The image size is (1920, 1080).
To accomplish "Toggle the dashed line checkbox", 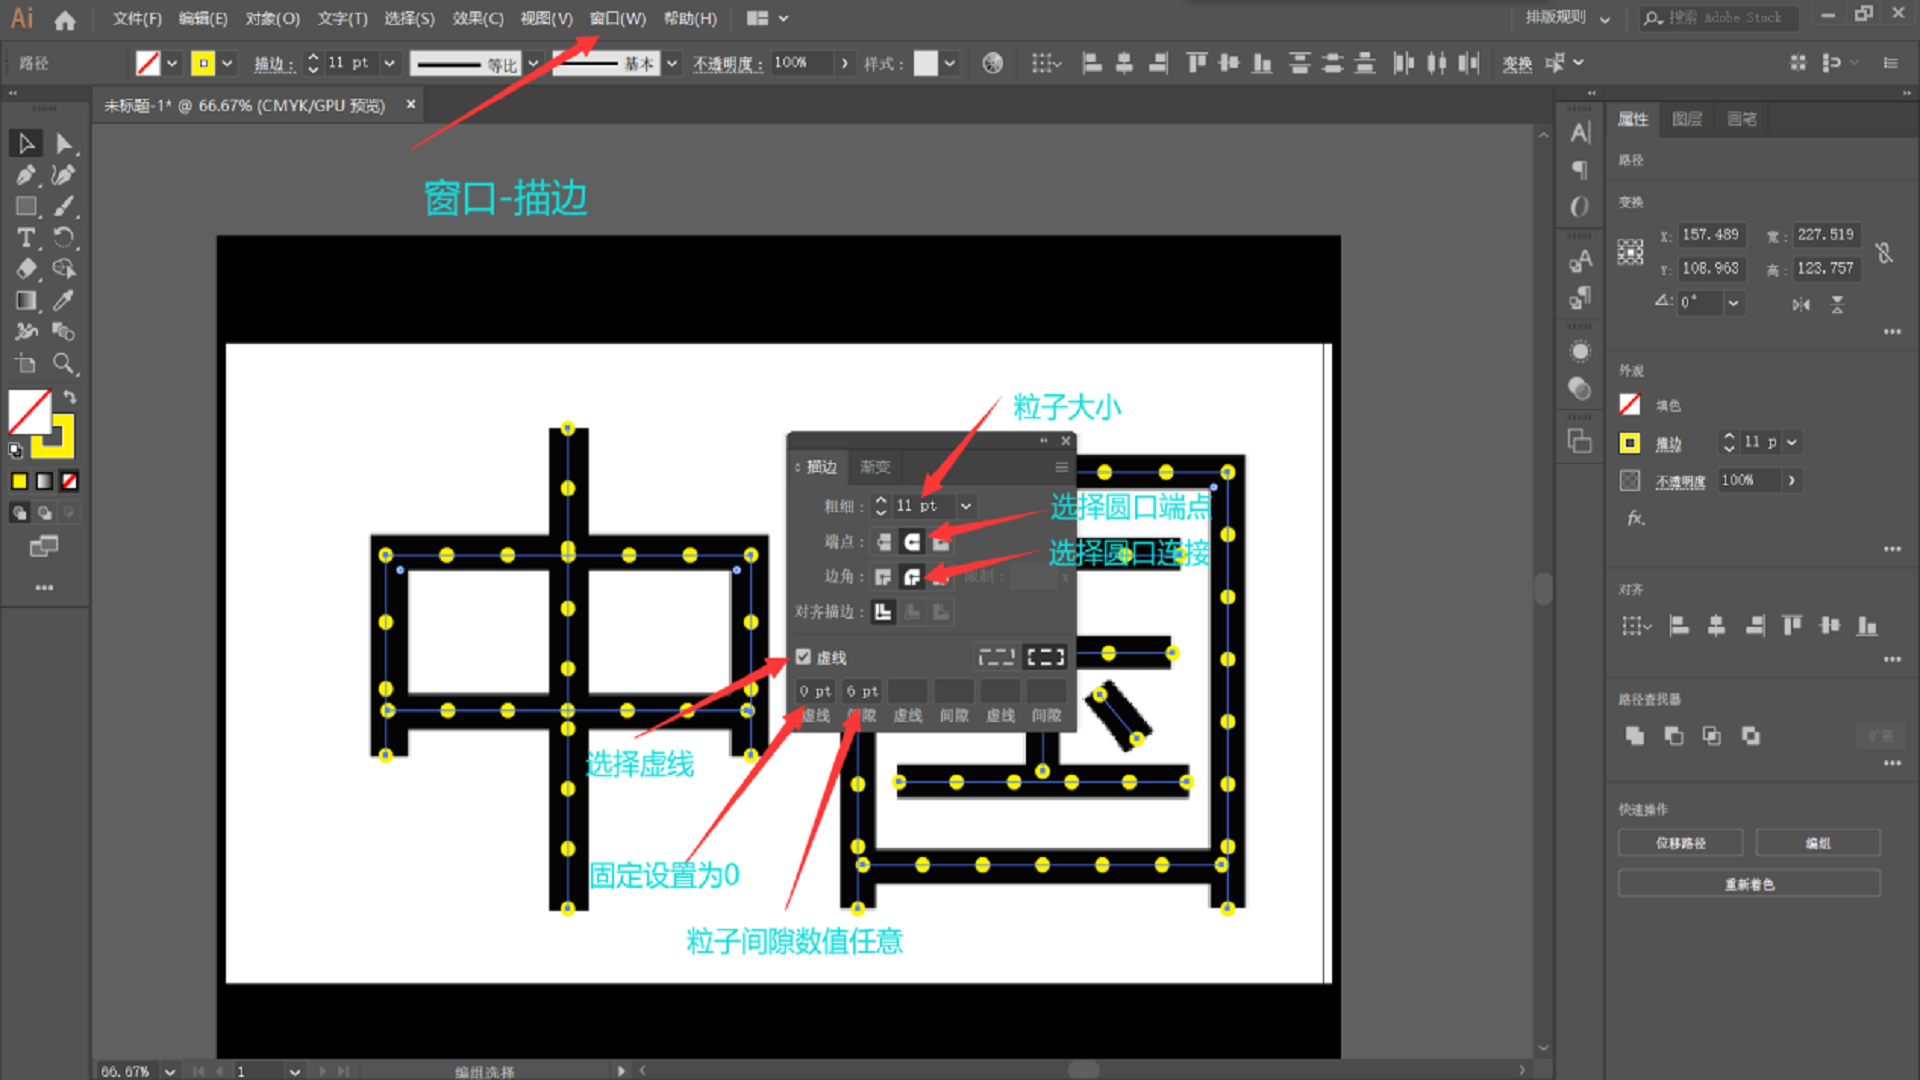I will pos(803,657).
